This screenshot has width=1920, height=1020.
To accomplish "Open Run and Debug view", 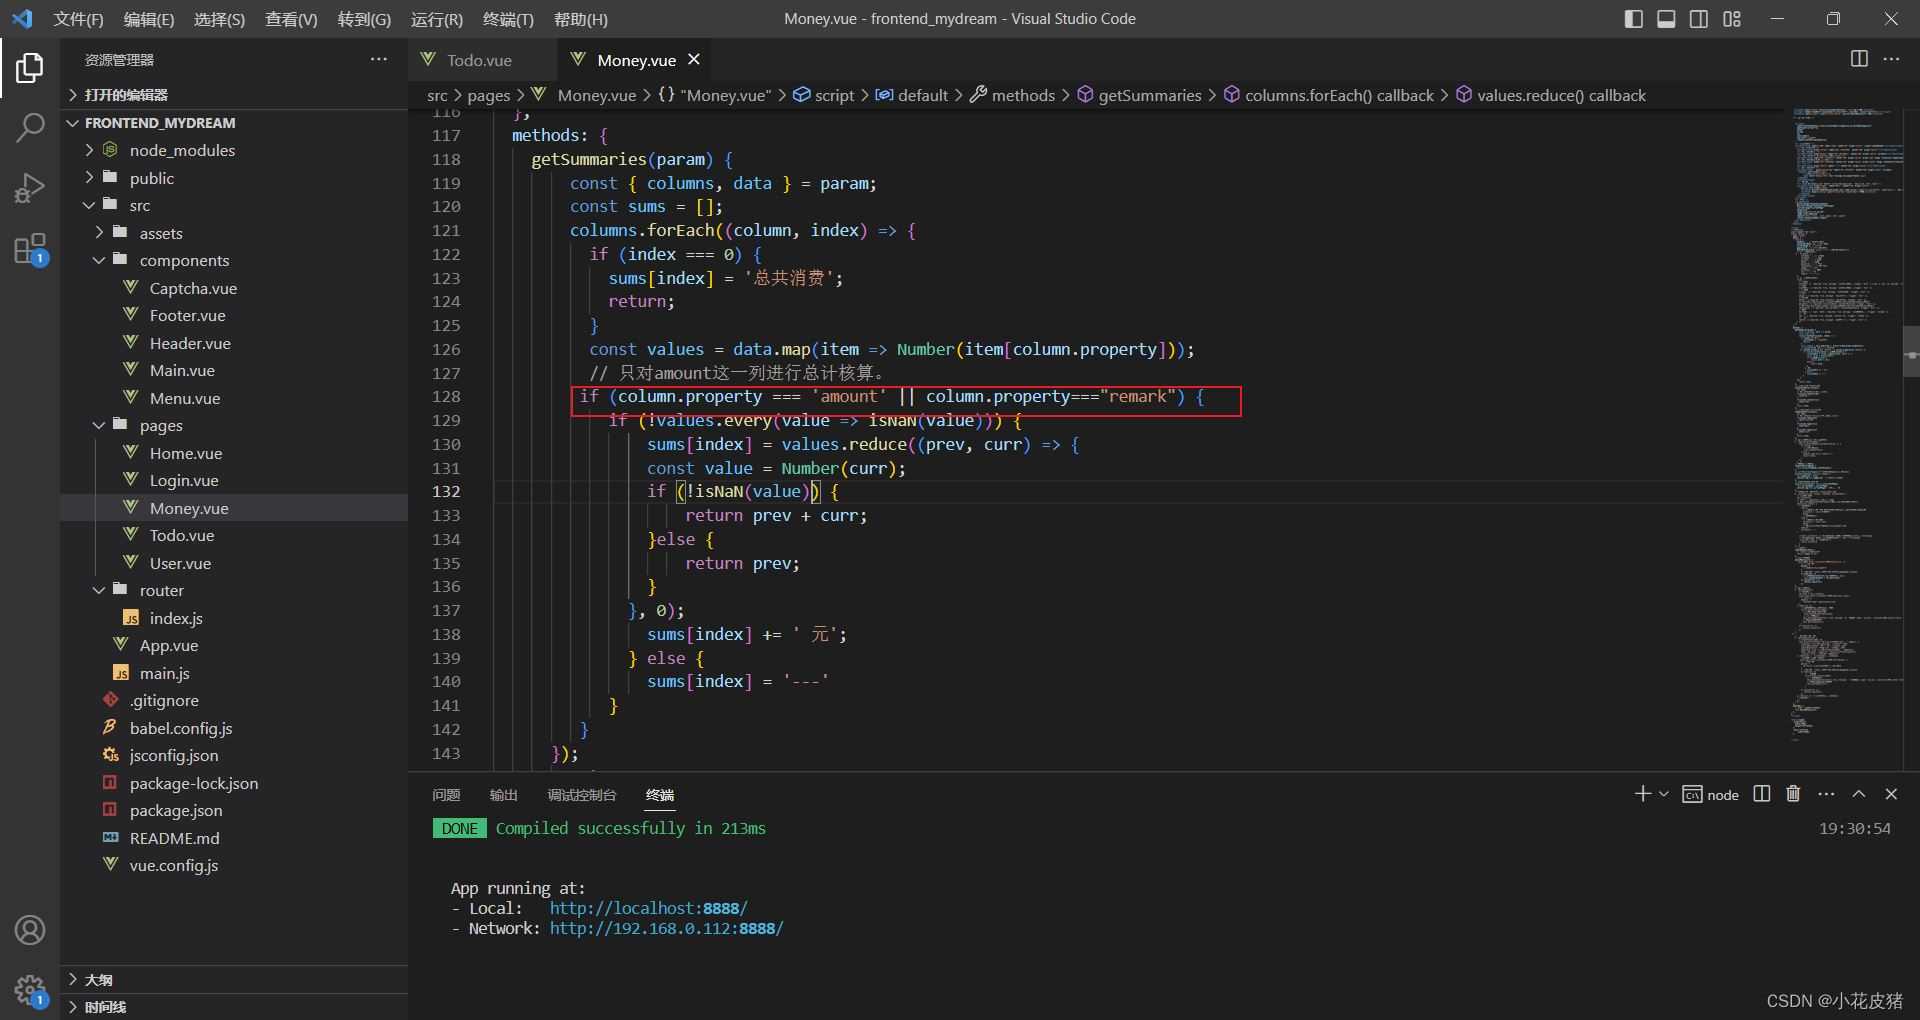I will tap(30, 187).
